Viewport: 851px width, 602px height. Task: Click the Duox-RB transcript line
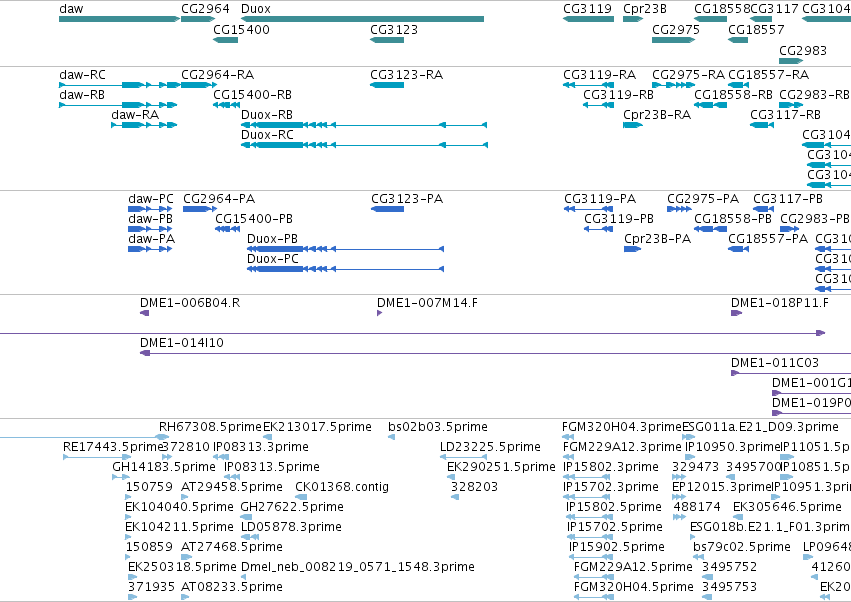364,125
